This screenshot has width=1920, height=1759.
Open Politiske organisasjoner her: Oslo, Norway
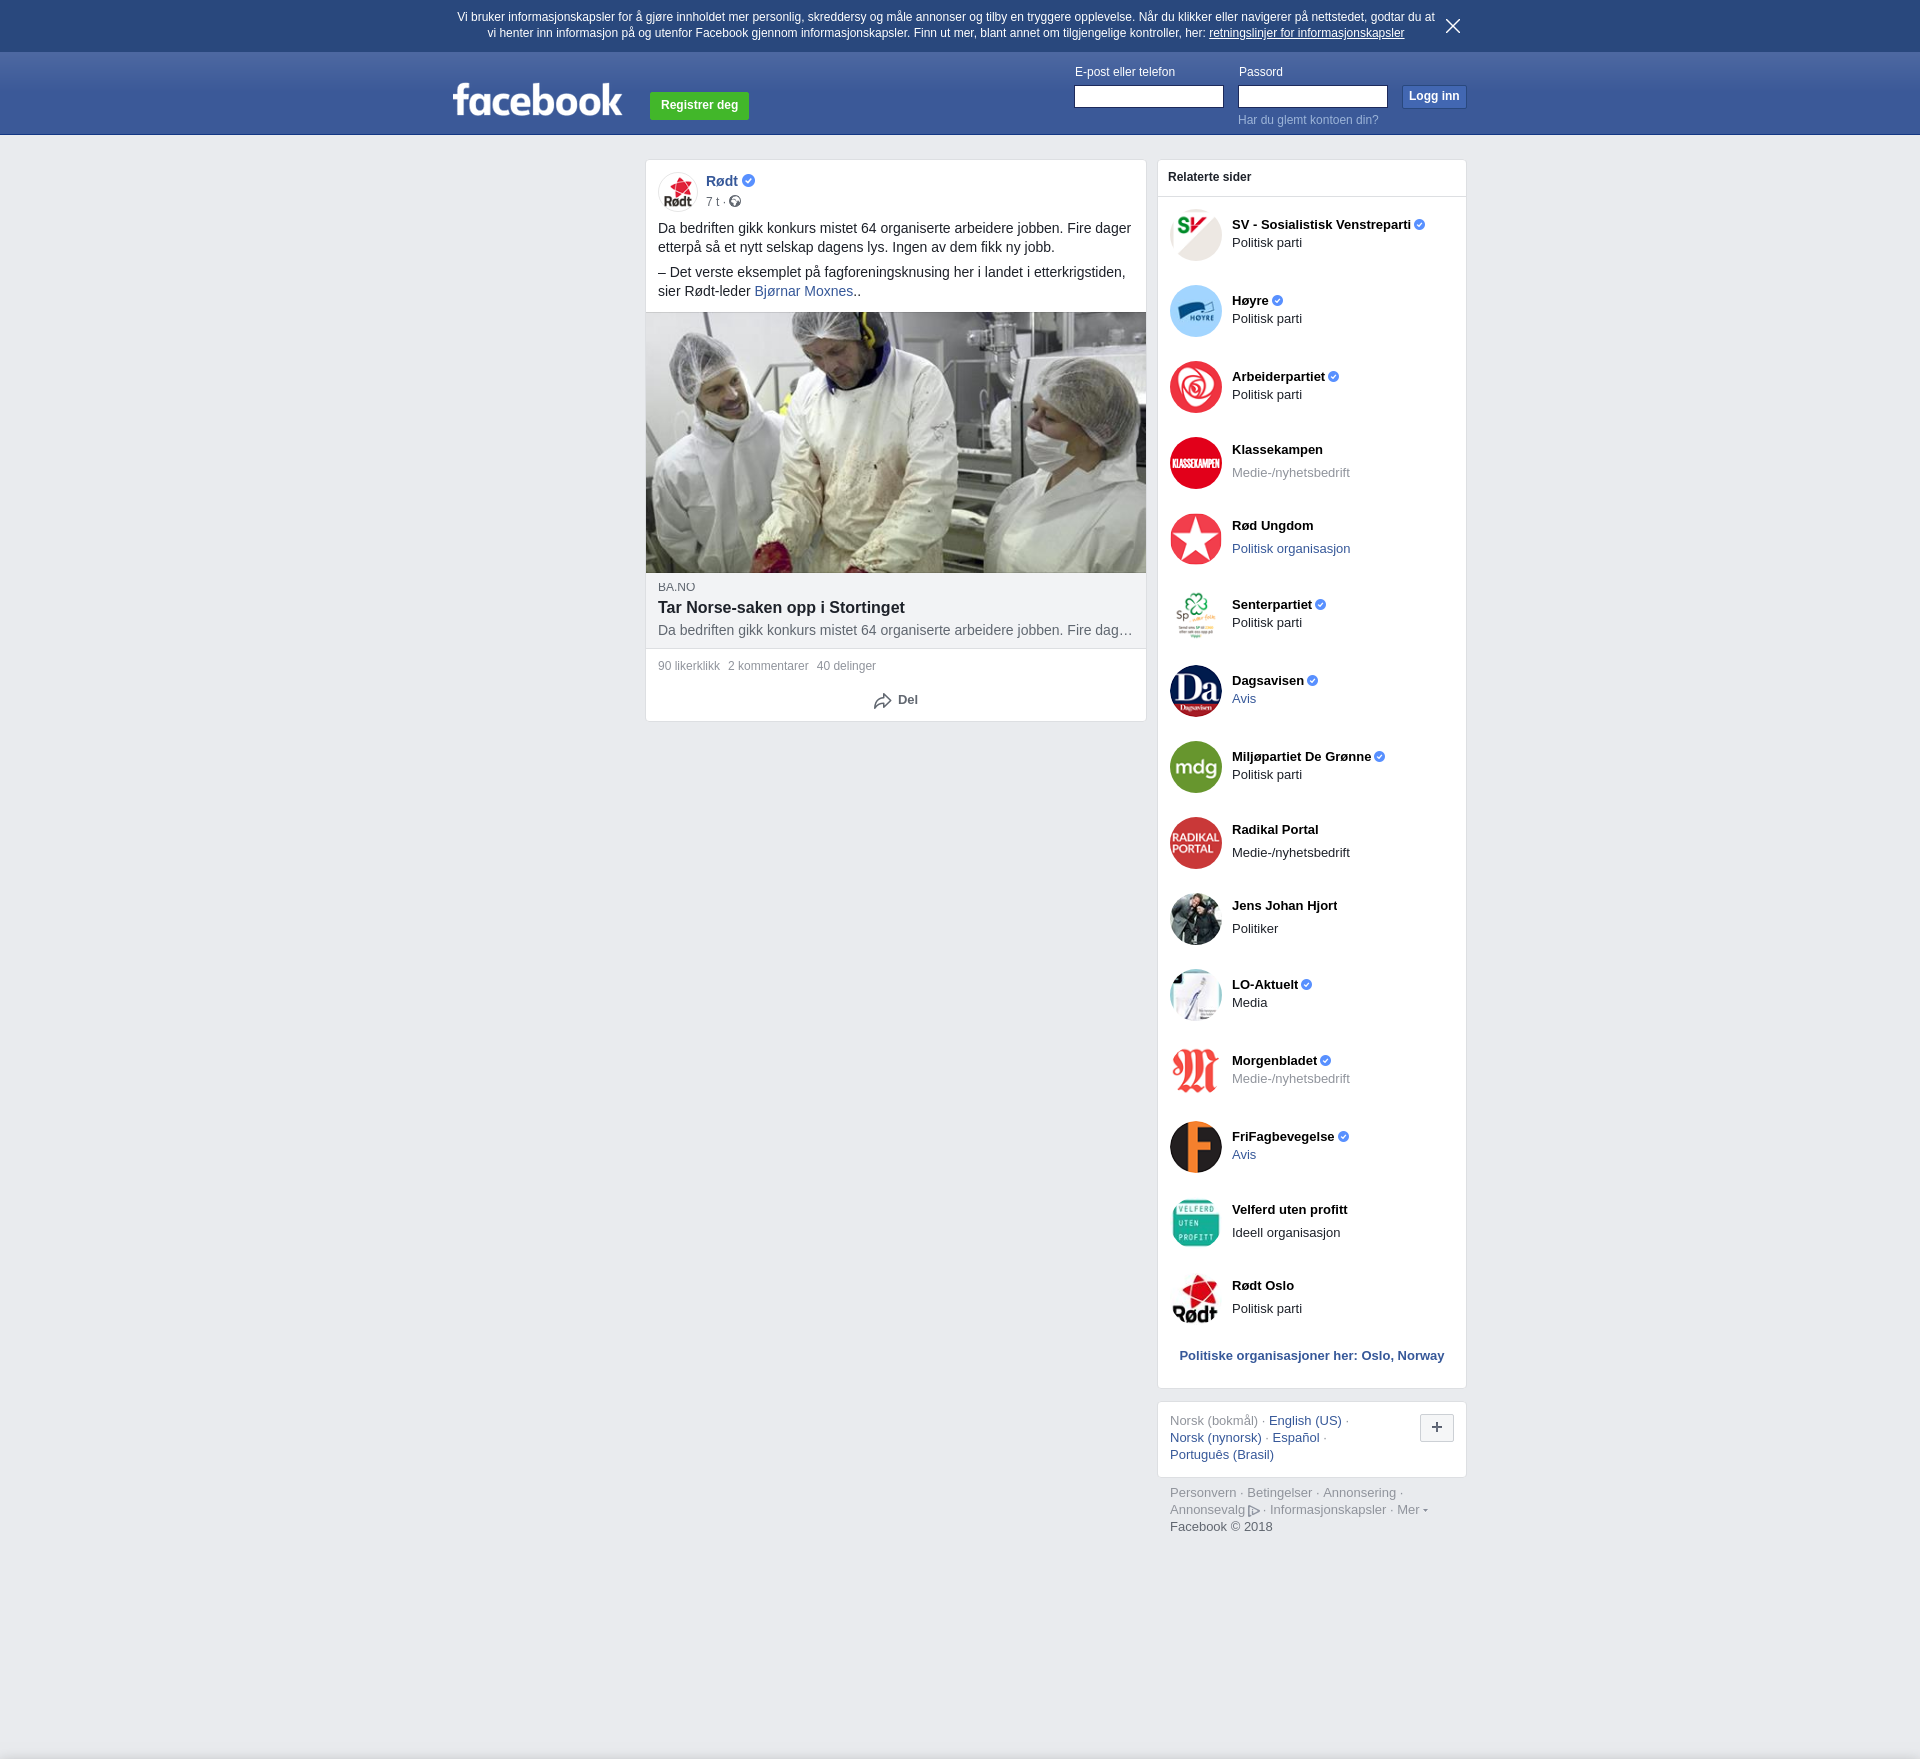point(1311,1356)
